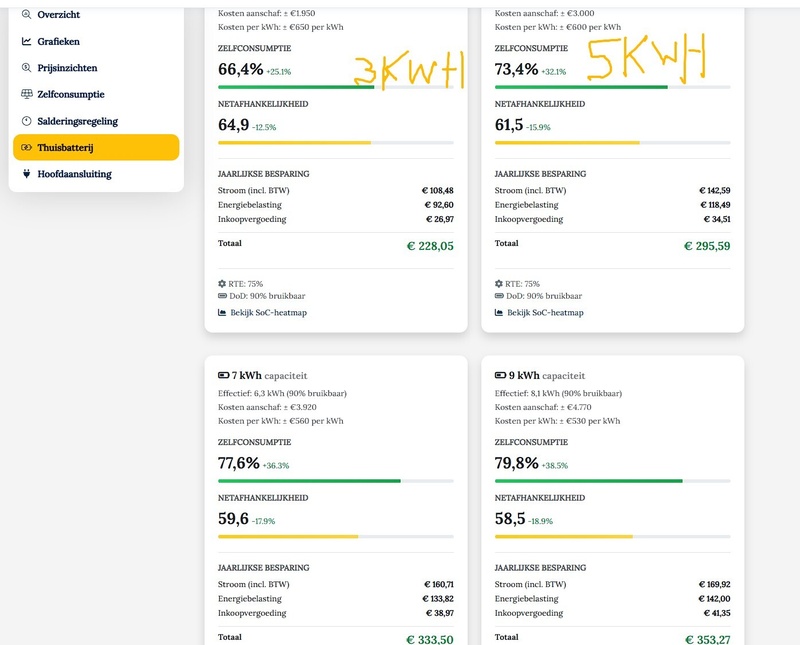Click the 77,6% zelfconsumptie value
Image resolution: width=800 pixels, height=645 pixels.
[239, 463]
